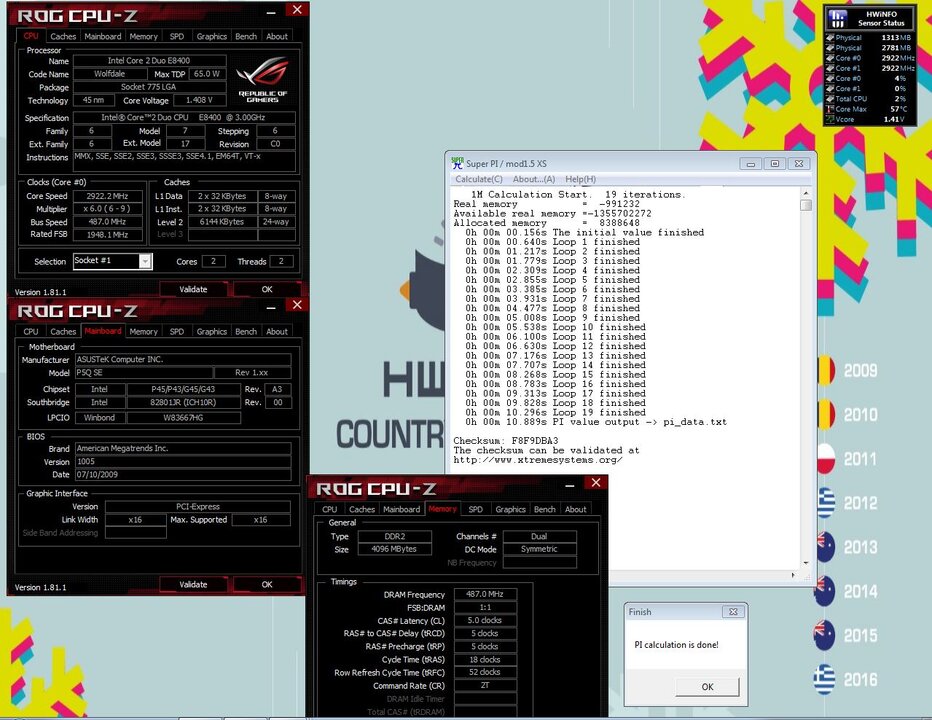Switch to SPD tab in Memory CPU-Z window
Viewport: 932px width, 720px height.
(x=476, y=510)
